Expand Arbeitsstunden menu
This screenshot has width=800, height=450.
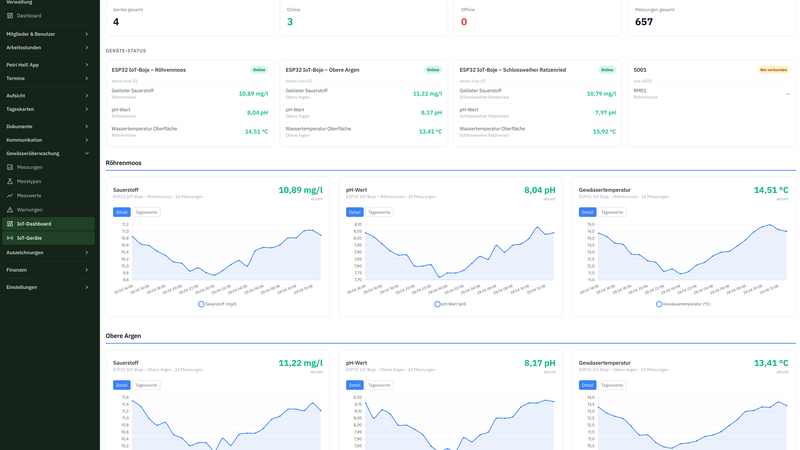(47, 47)
